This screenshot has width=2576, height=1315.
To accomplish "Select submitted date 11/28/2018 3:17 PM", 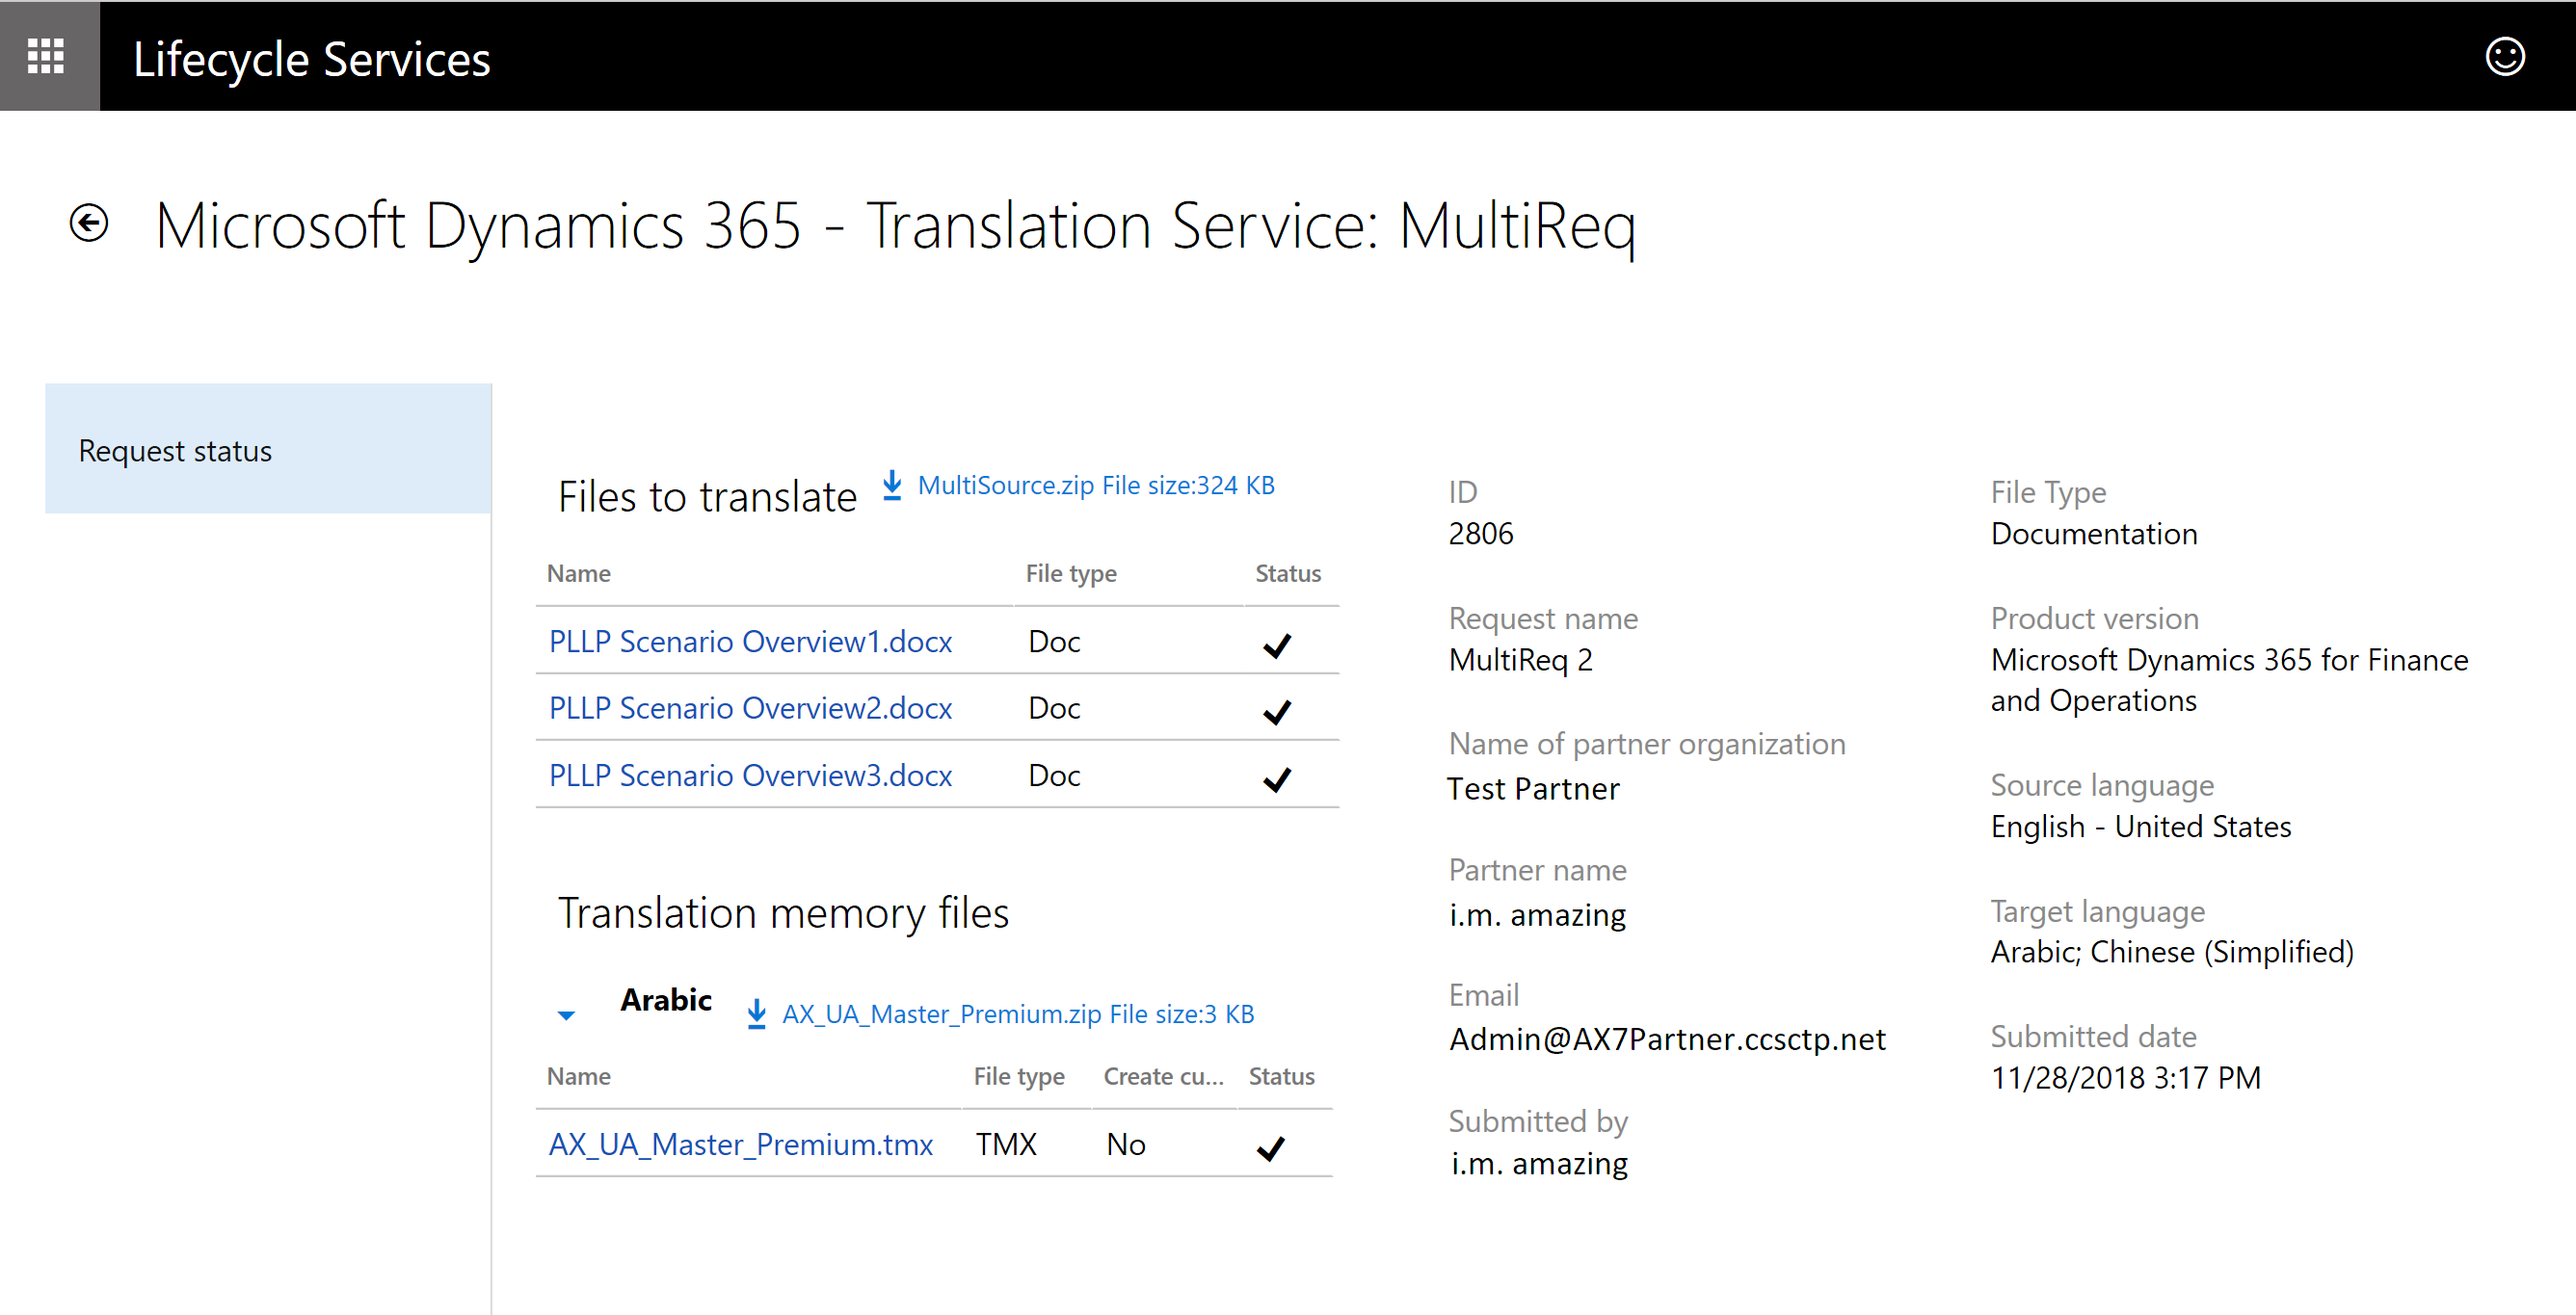I will (2125, 1078).
